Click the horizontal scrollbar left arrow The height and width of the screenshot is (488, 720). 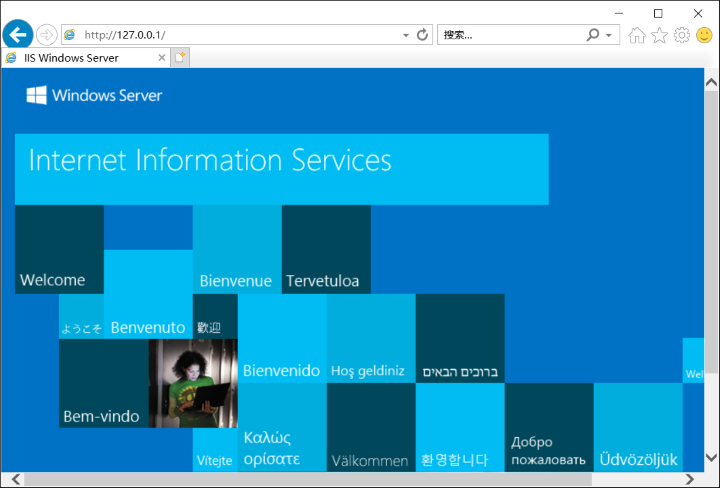[x=16, y=479]
